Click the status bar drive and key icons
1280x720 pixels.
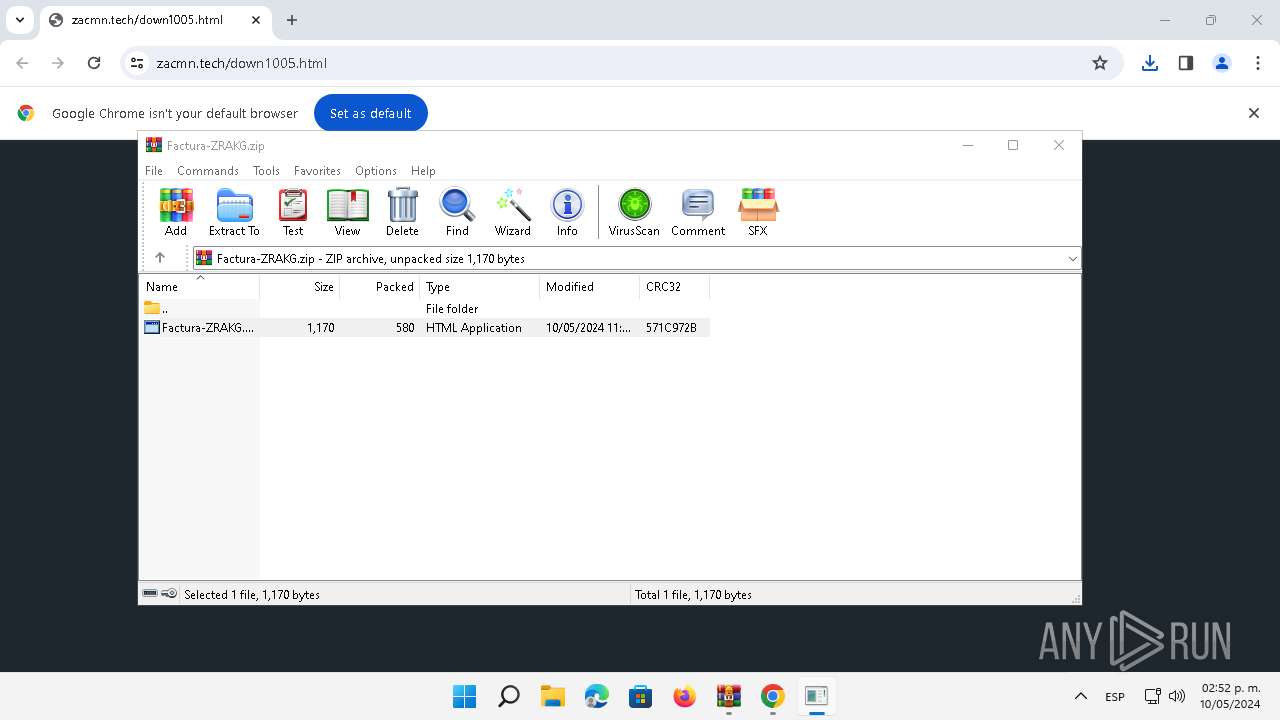pyautogui.click(x=159, y=594)
